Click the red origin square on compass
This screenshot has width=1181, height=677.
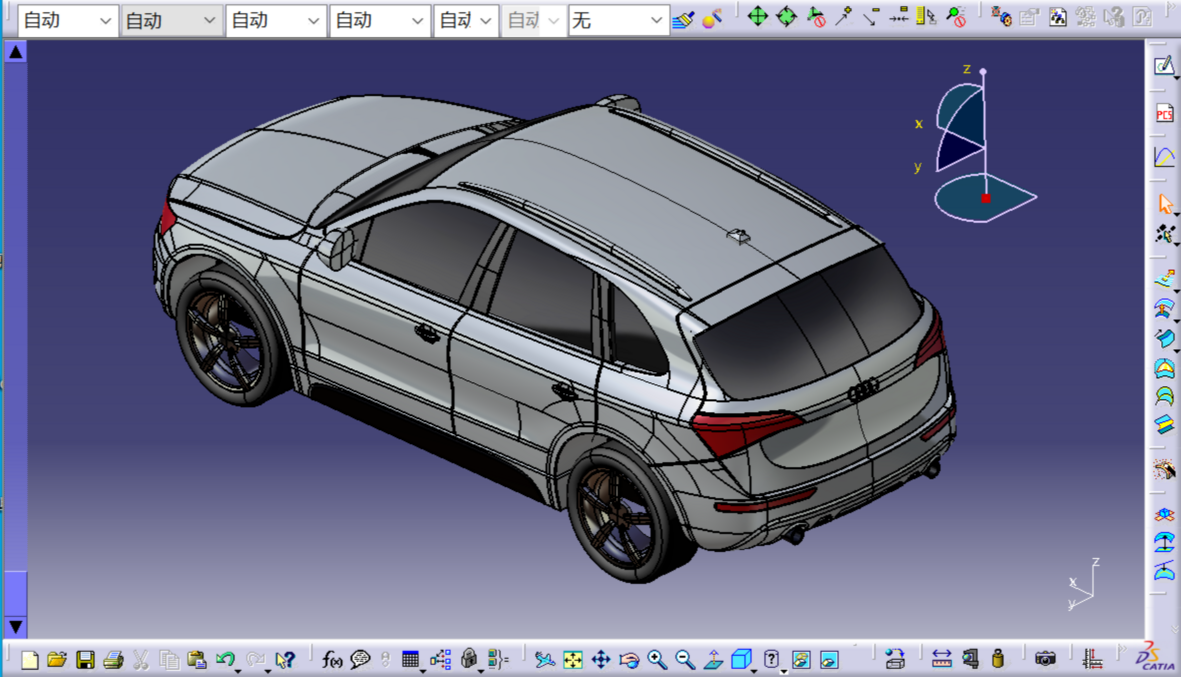[x=986, y=198]
